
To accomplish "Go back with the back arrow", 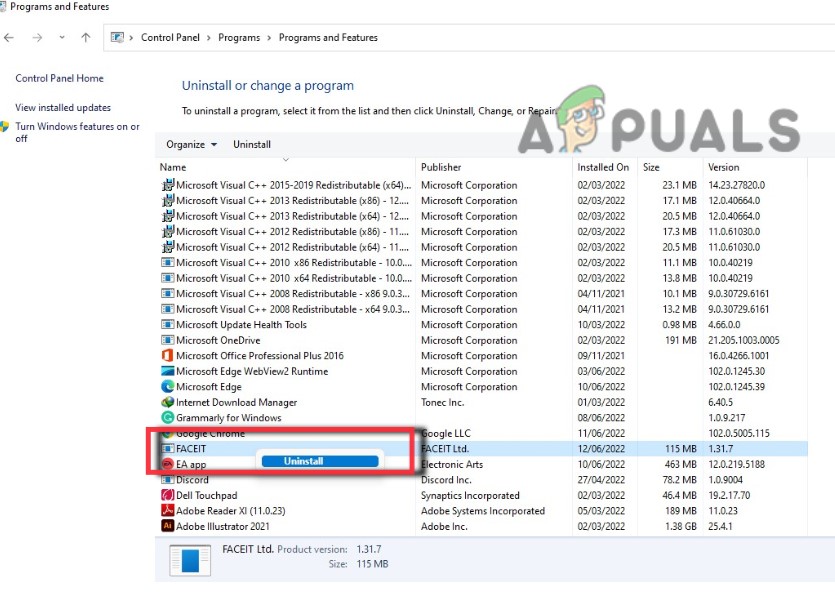I will click(x=9, y=38).
